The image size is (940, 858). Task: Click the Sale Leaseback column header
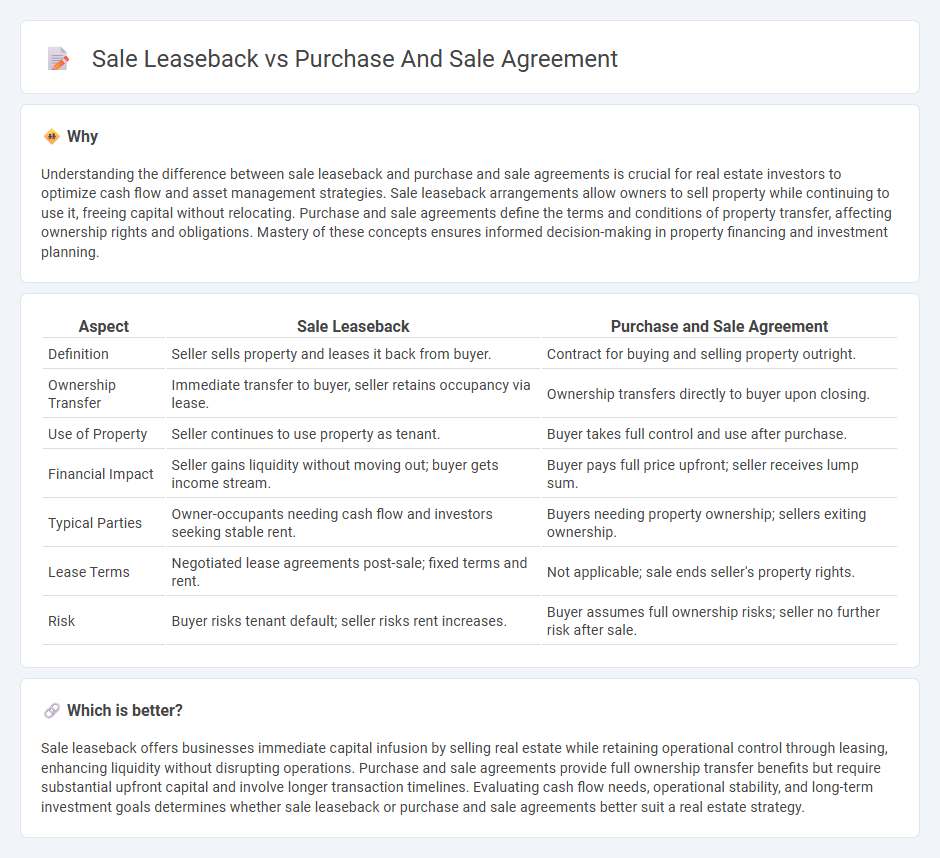(x=353, y=326)
